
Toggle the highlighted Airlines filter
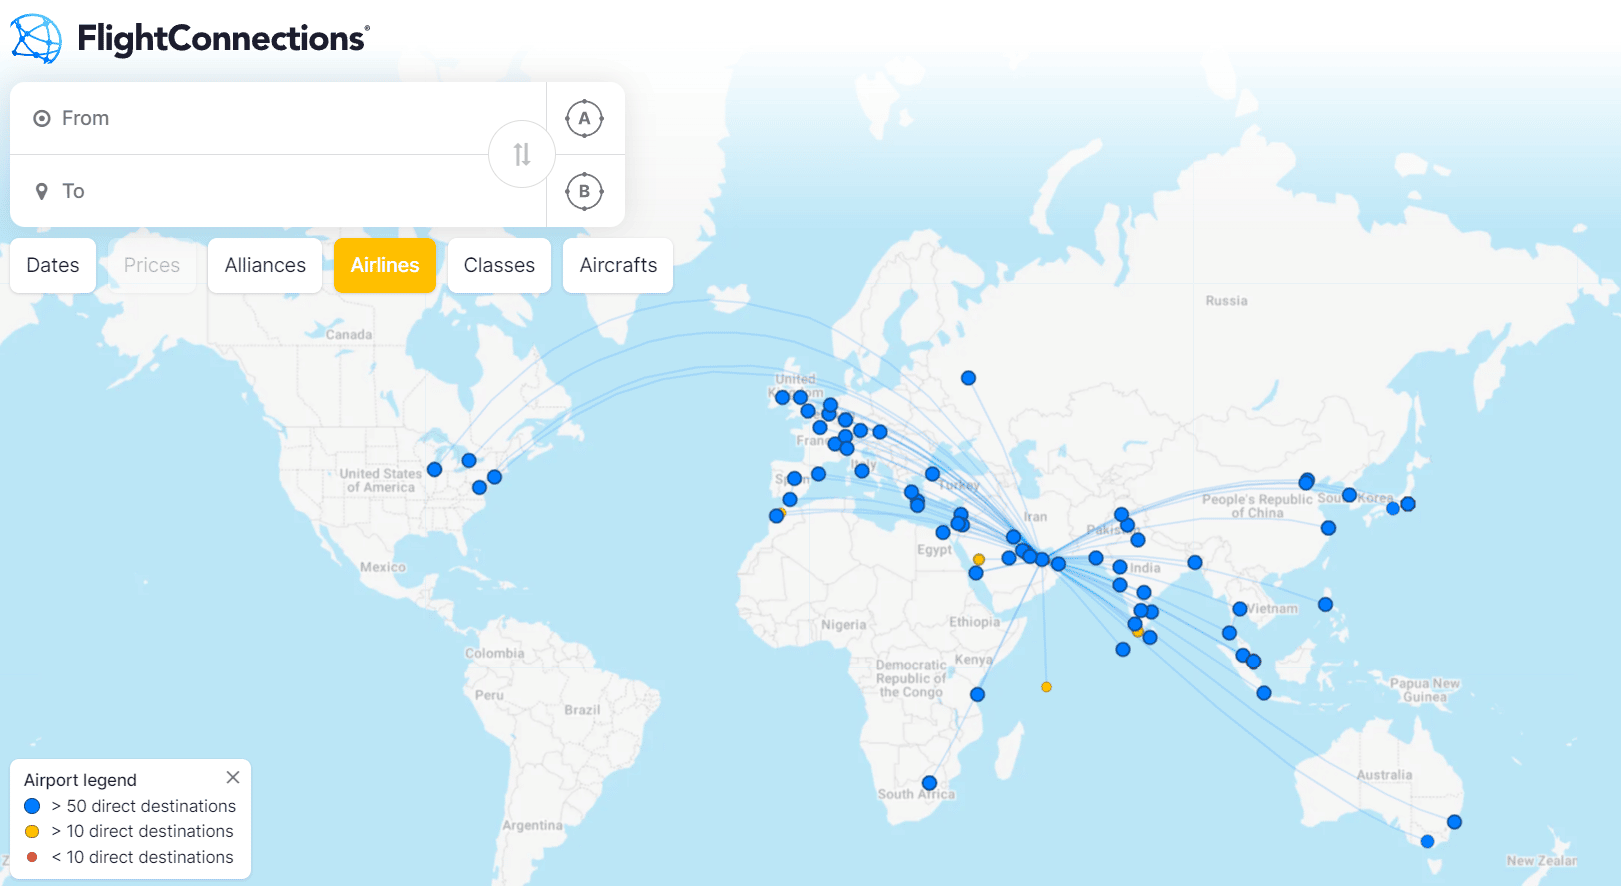pos(385,265)
